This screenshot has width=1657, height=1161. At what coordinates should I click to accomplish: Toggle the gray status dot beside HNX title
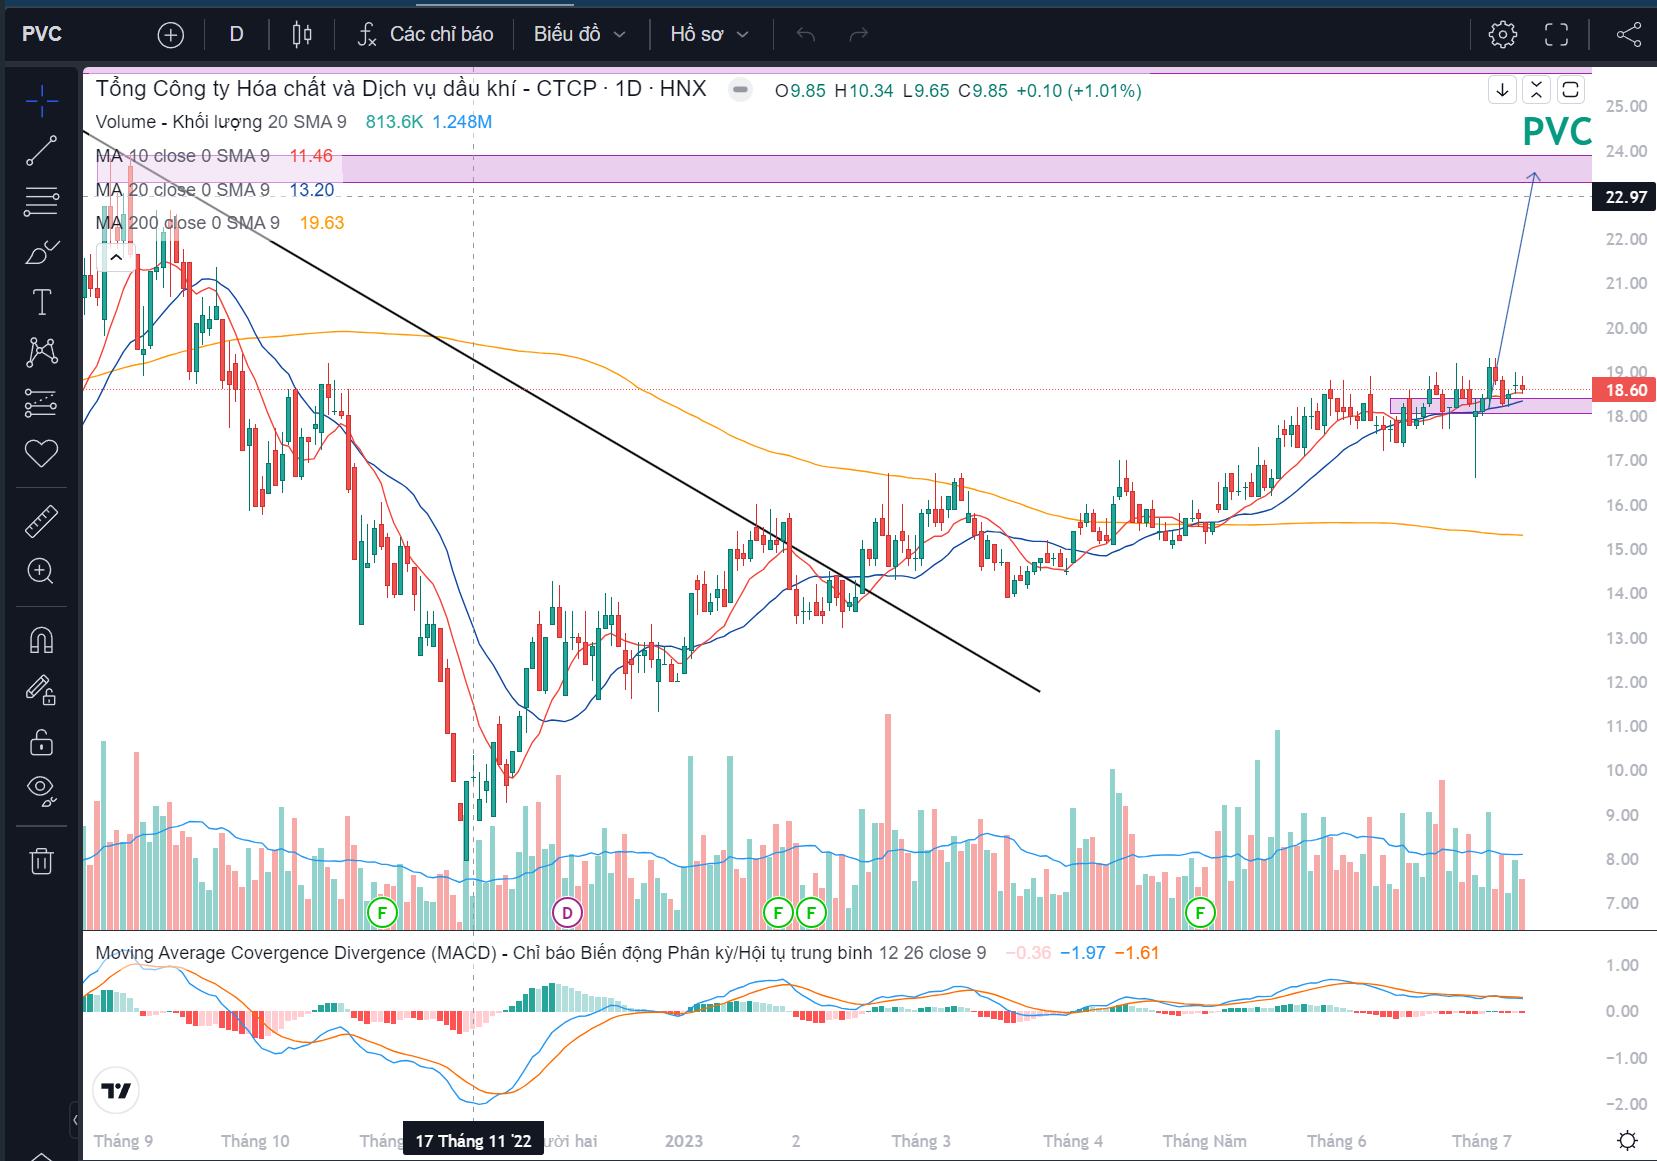point(740,90)
